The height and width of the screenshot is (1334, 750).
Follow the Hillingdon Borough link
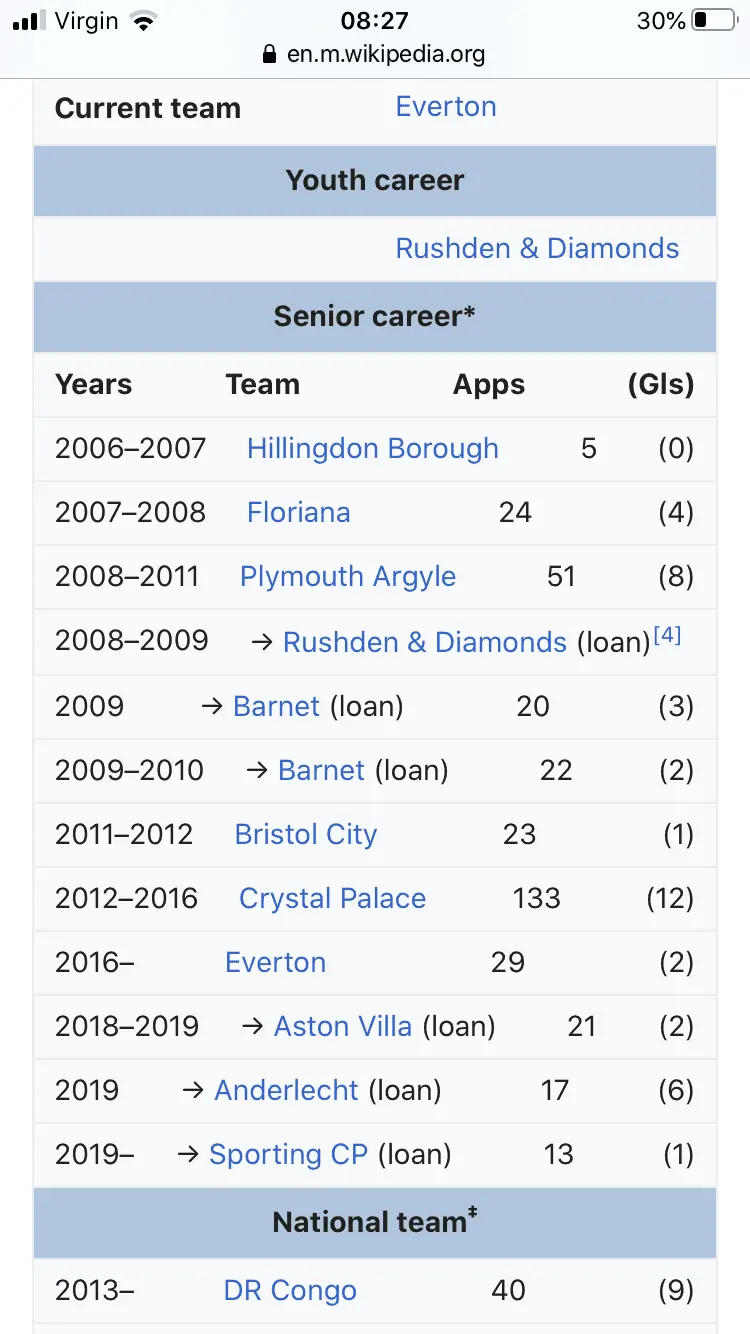372,449
